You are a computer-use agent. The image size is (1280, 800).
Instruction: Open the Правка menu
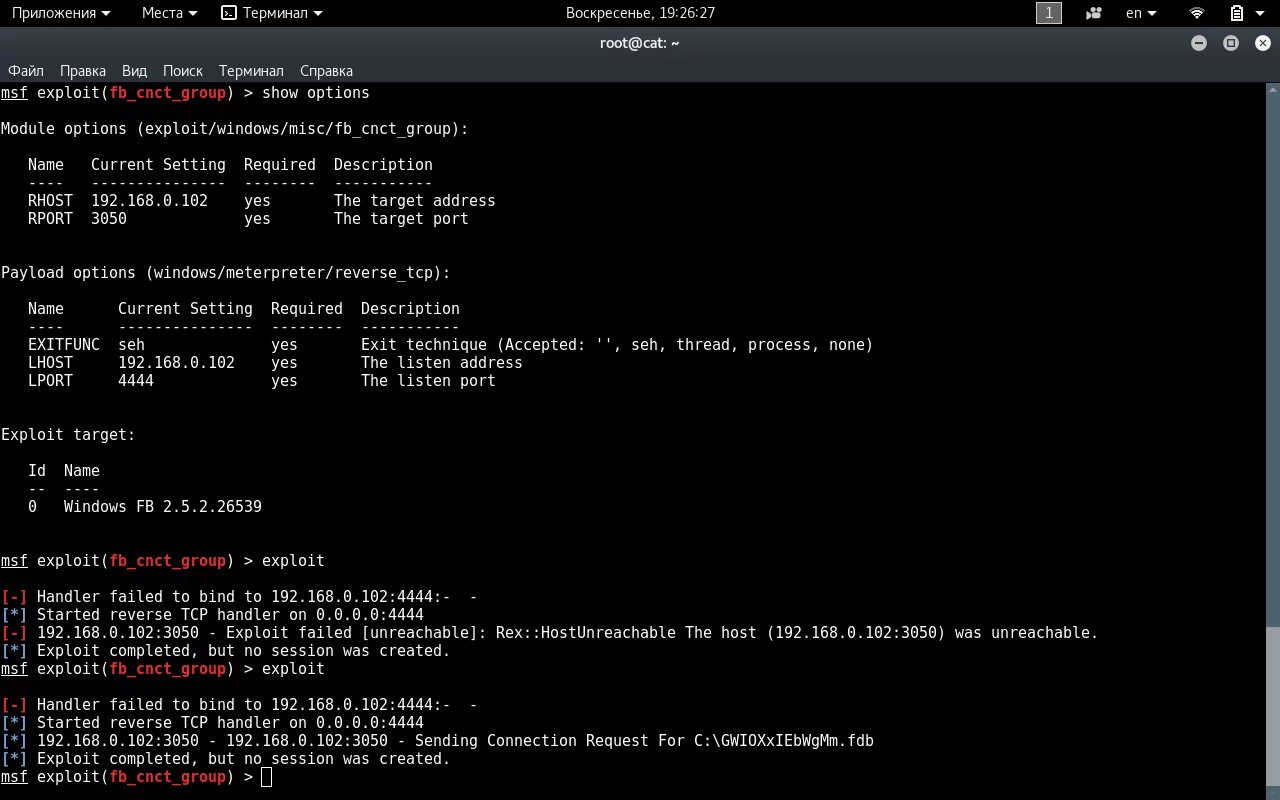(x=83, y=71)
